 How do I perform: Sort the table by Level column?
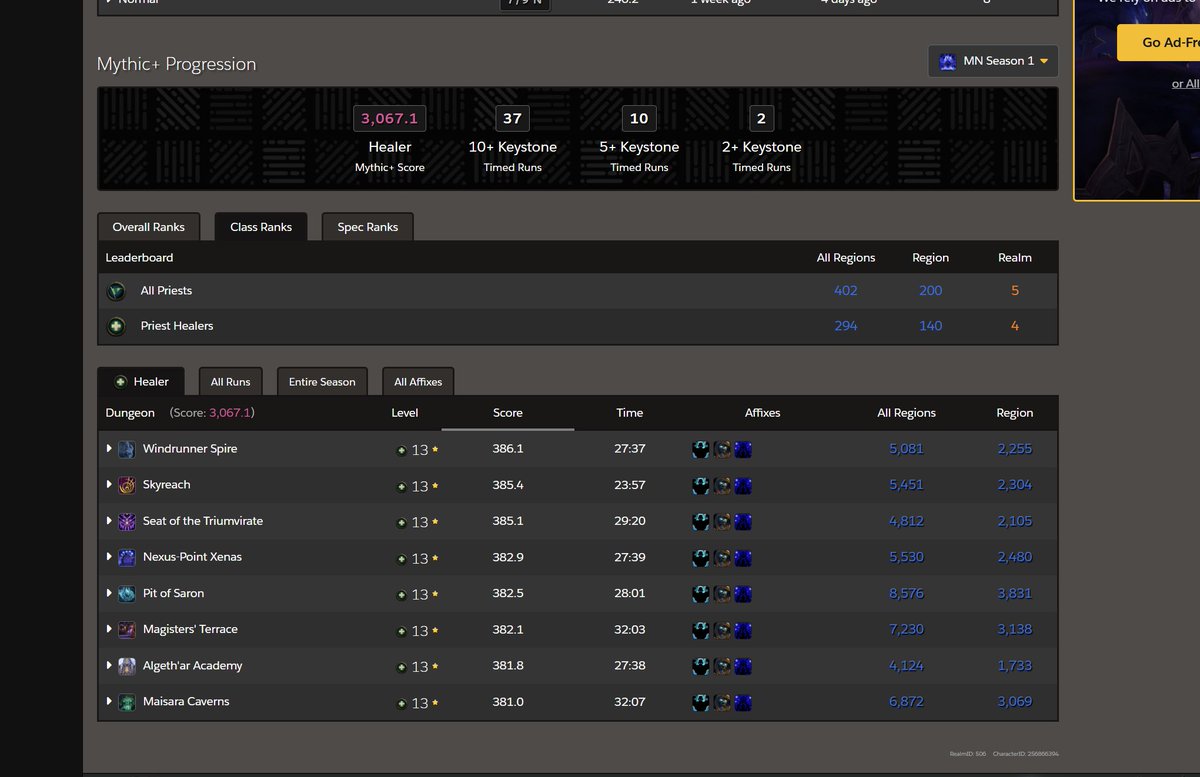pyautogui.click(x=405, y=413)
